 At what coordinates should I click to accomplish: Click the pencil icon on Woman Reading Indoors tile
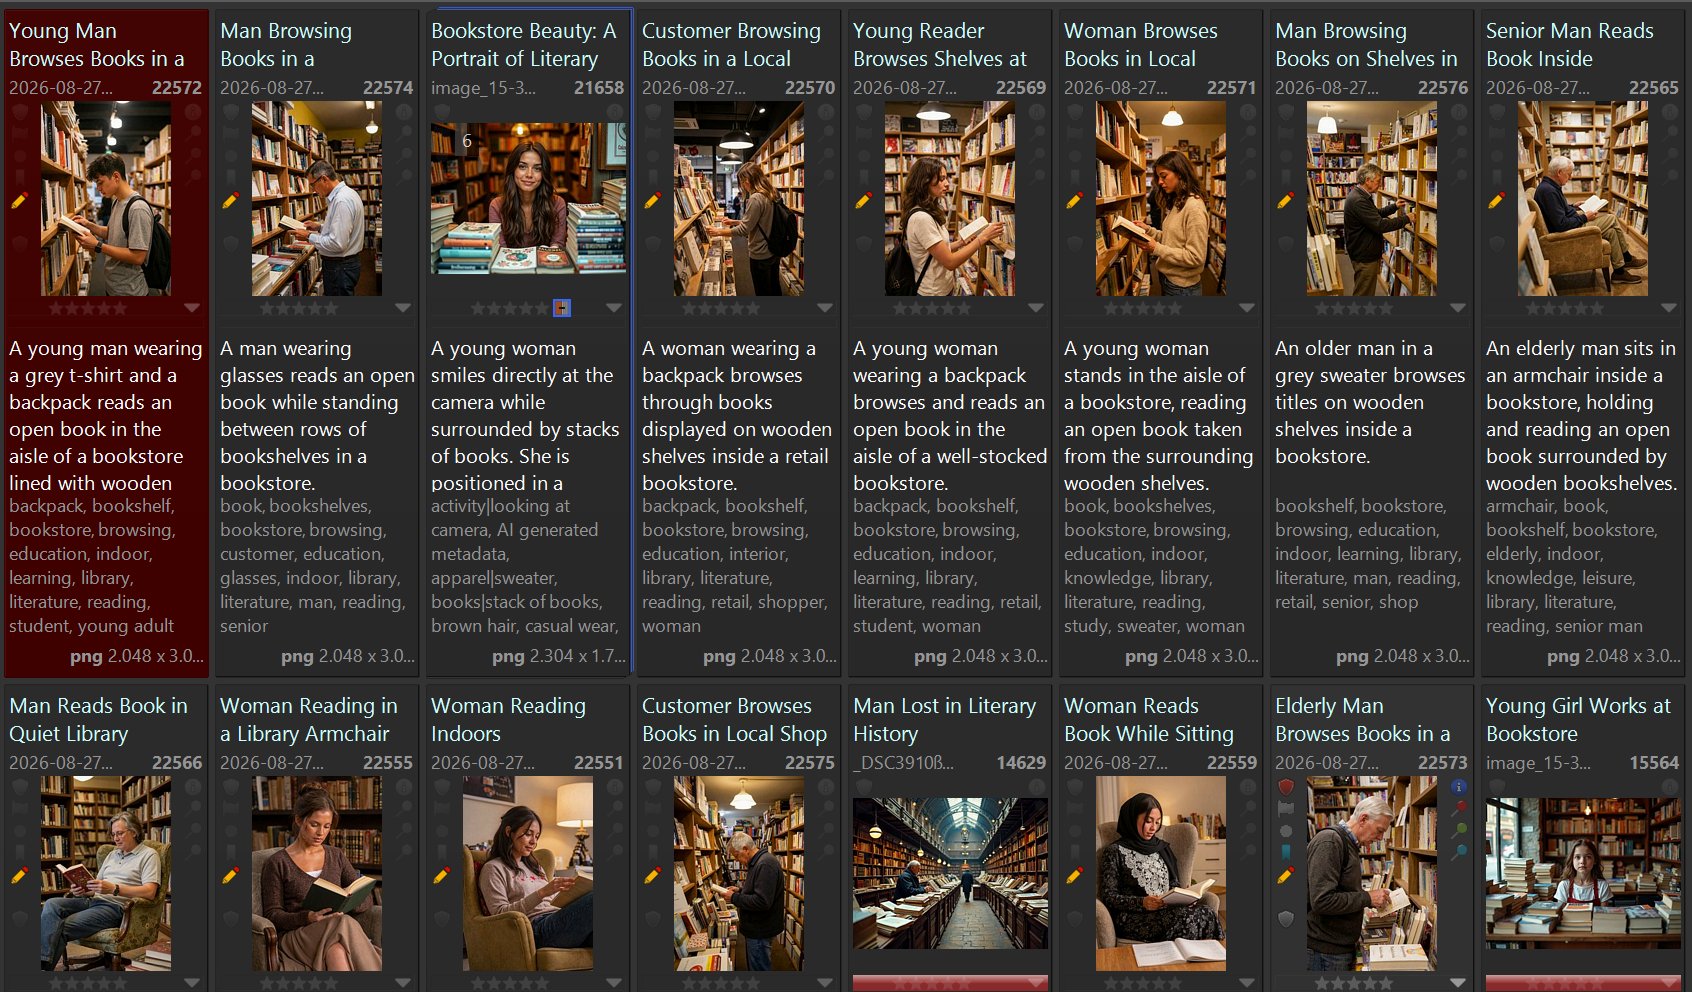click(441, 876)
